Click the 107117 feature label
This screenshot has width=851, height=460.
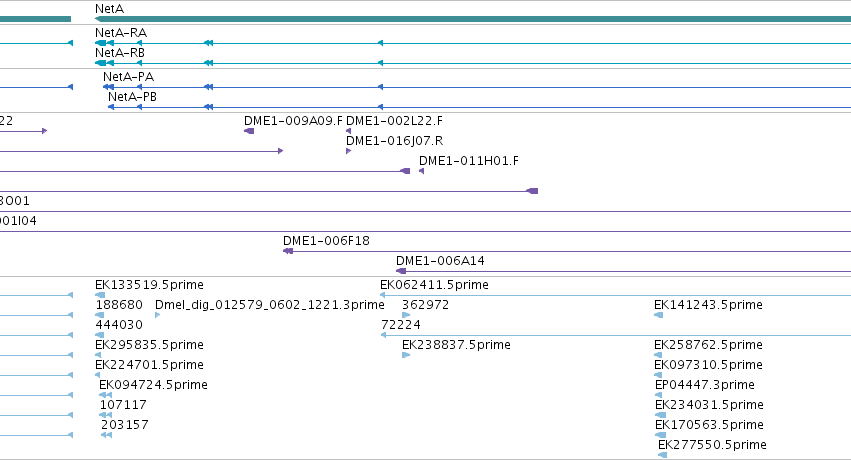point(123,405)
